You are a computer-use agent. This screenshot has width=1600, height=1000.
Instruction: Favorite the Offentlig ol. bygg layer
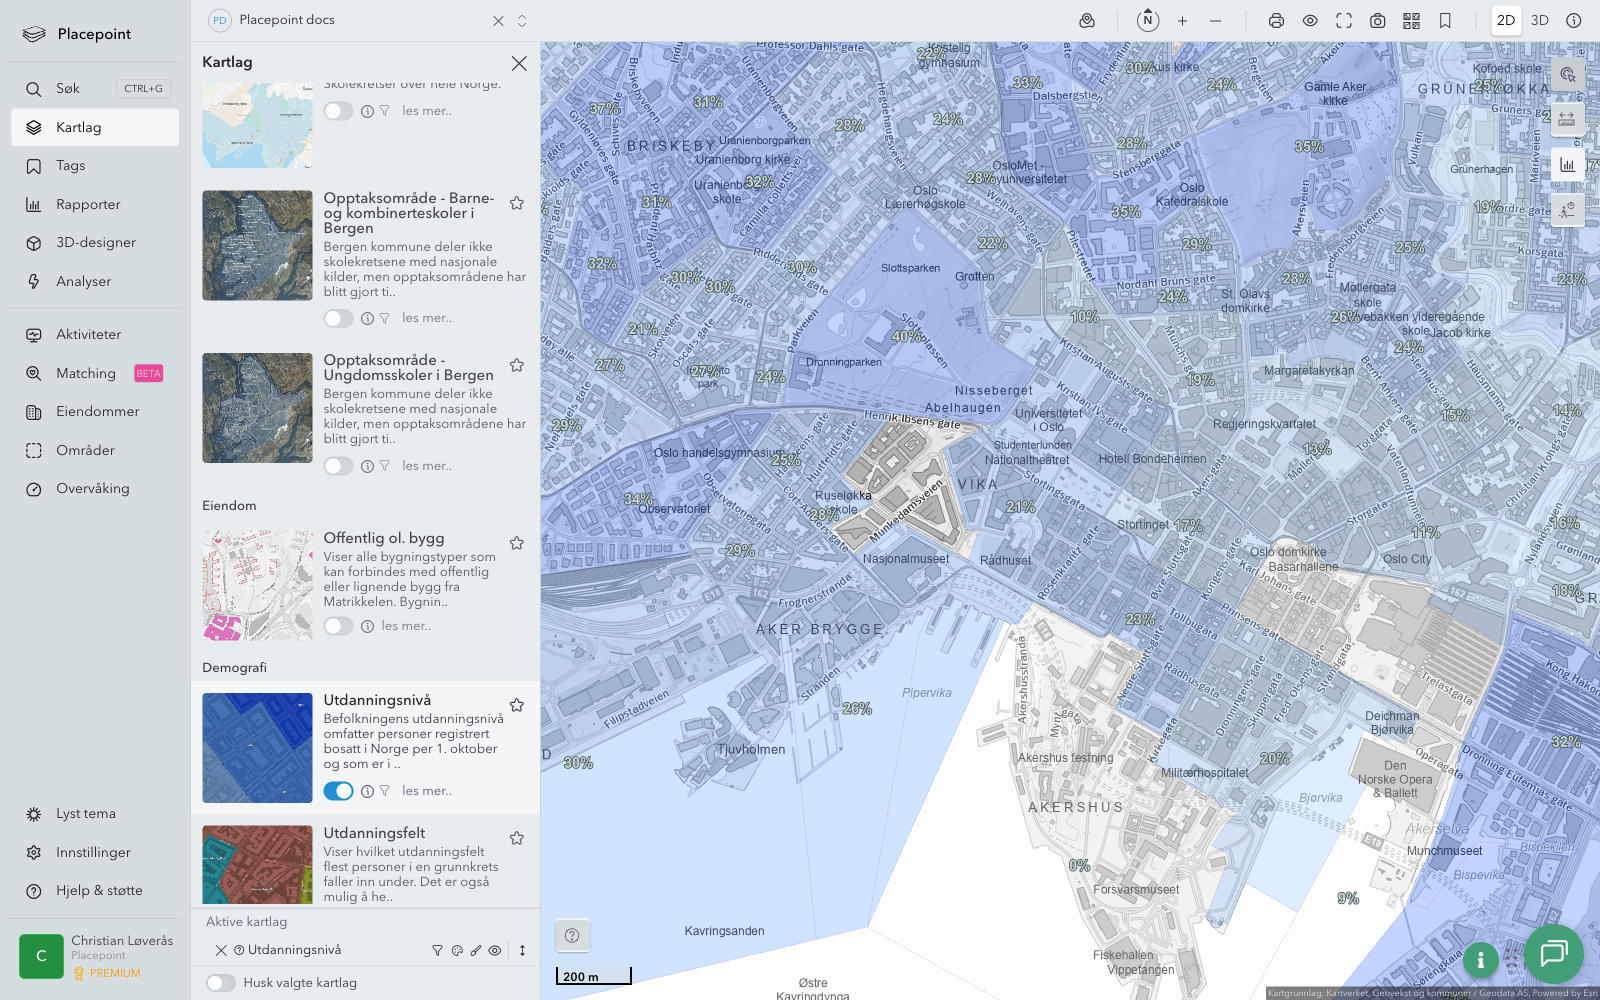(x=517, y=543)
